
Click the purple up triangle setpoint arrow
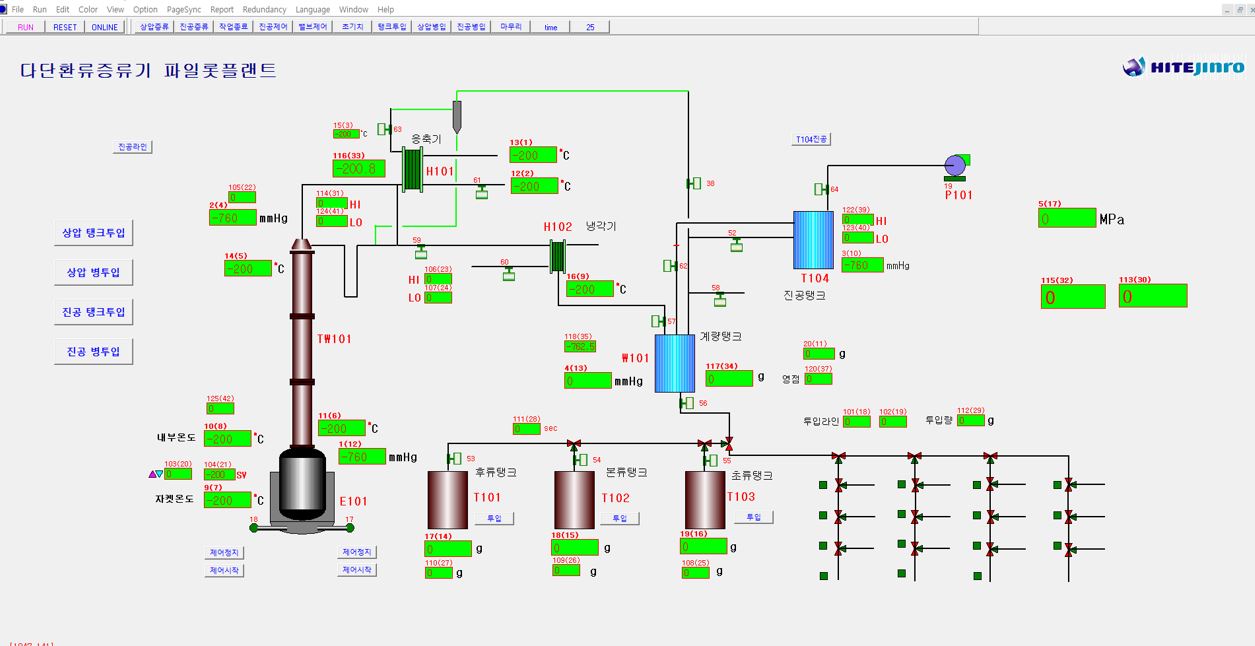152,474
